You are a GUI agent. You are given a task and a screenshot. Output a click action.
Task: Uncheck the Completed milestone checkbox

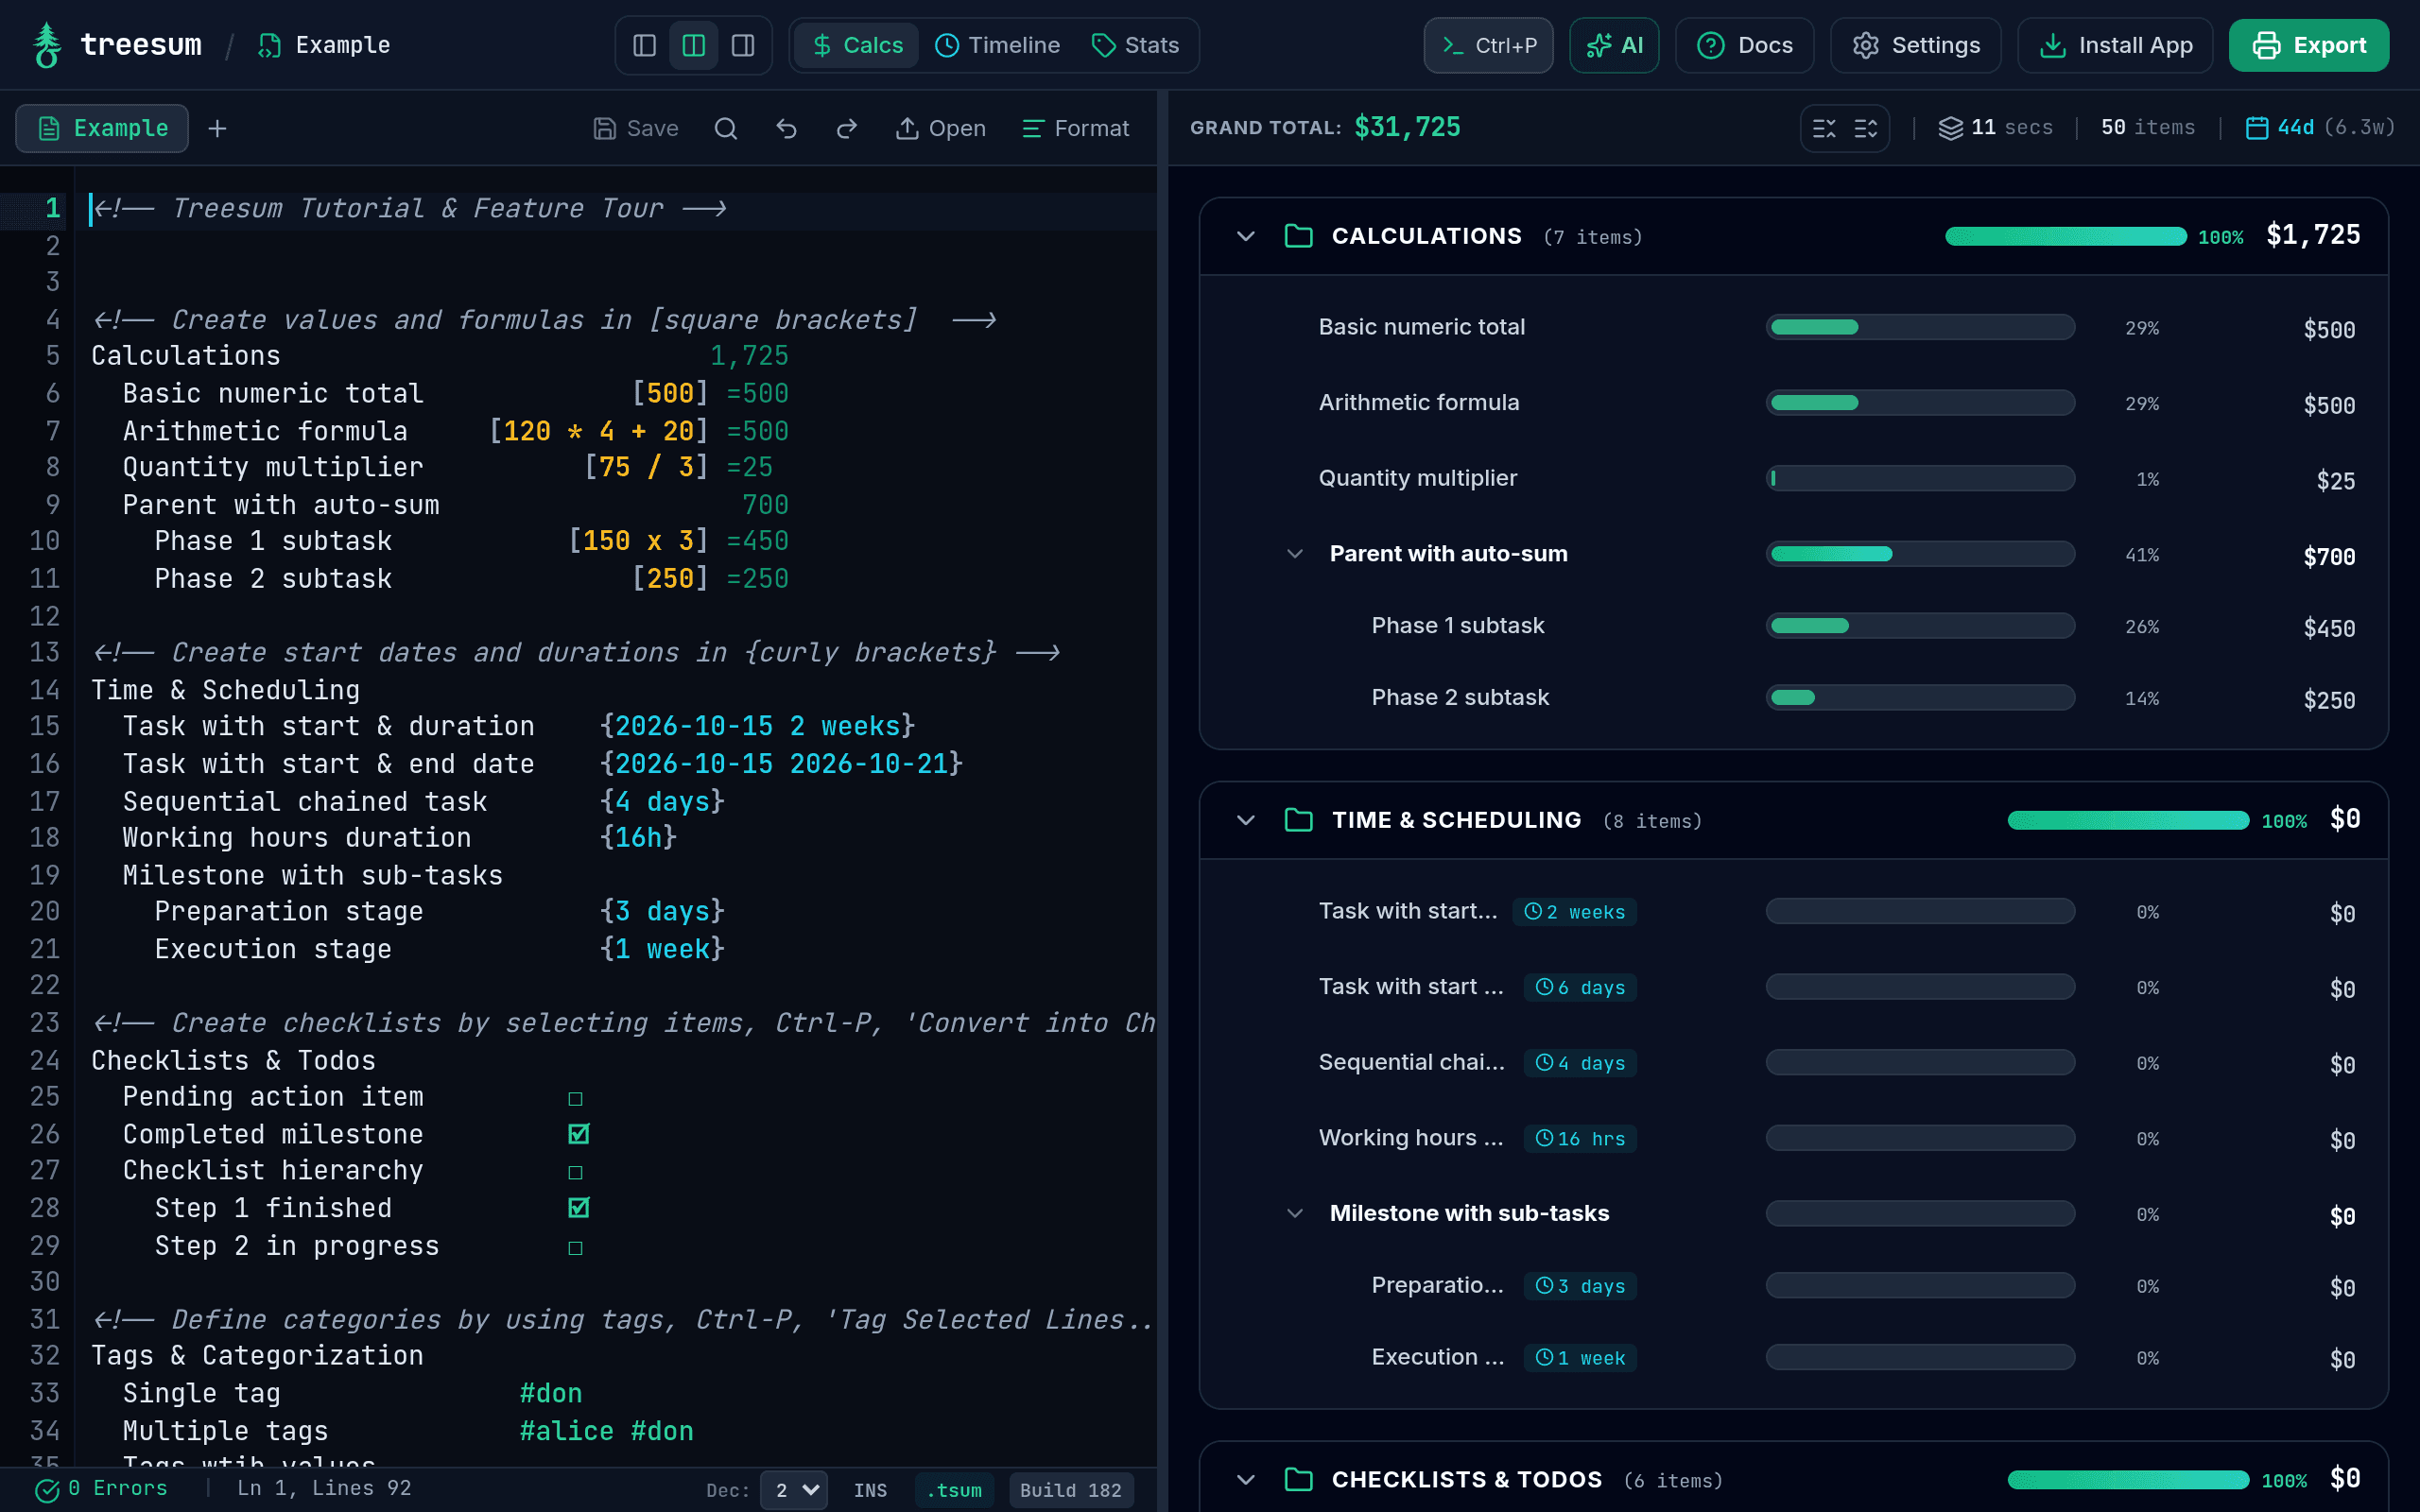tap(578, 1134)
